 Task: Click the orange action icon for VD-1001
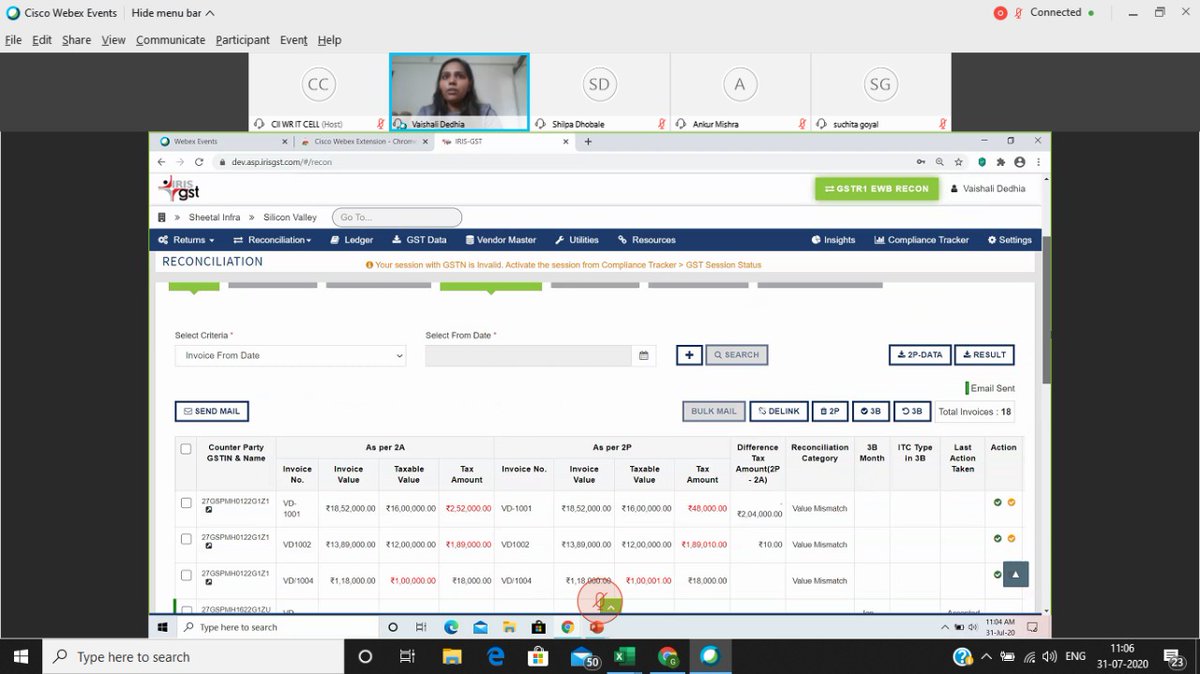1011,502
